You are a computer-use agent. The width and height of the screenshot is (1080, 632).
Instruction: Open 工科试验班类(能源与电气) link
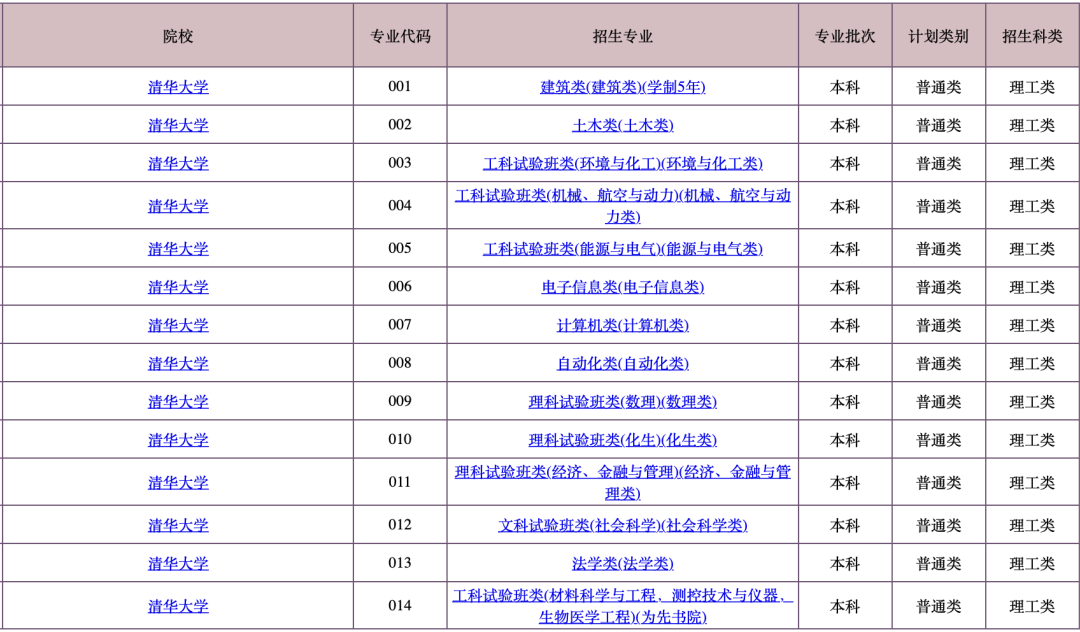[x=622, y=249]
